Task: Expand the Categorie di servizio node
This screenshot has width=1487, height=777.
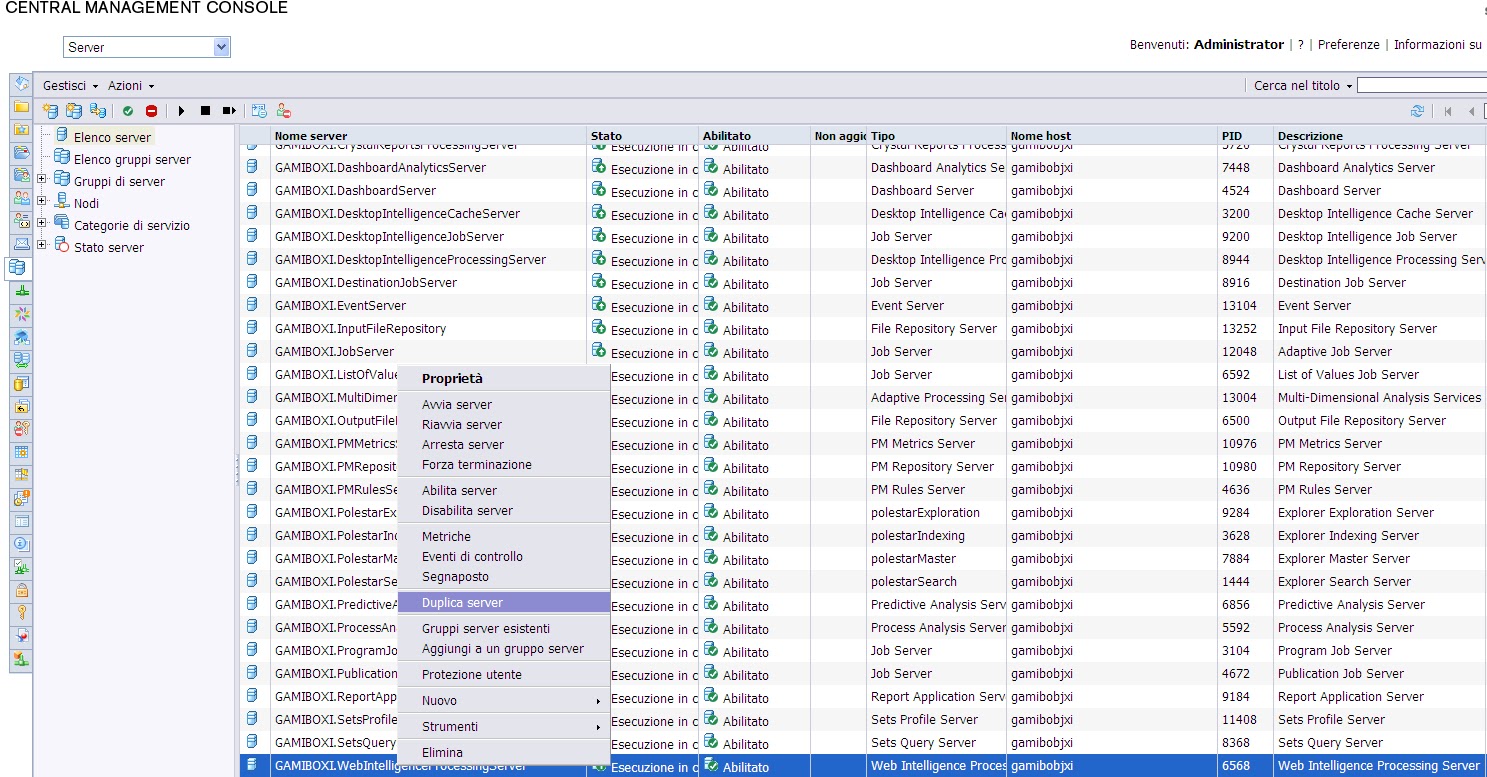Action: point(41,224)
